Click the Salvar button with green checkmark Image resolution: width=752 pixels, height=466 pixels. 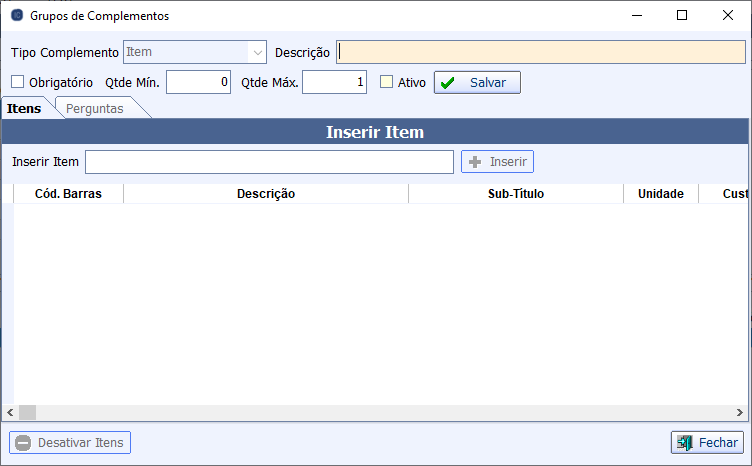(x=477, y=83)
